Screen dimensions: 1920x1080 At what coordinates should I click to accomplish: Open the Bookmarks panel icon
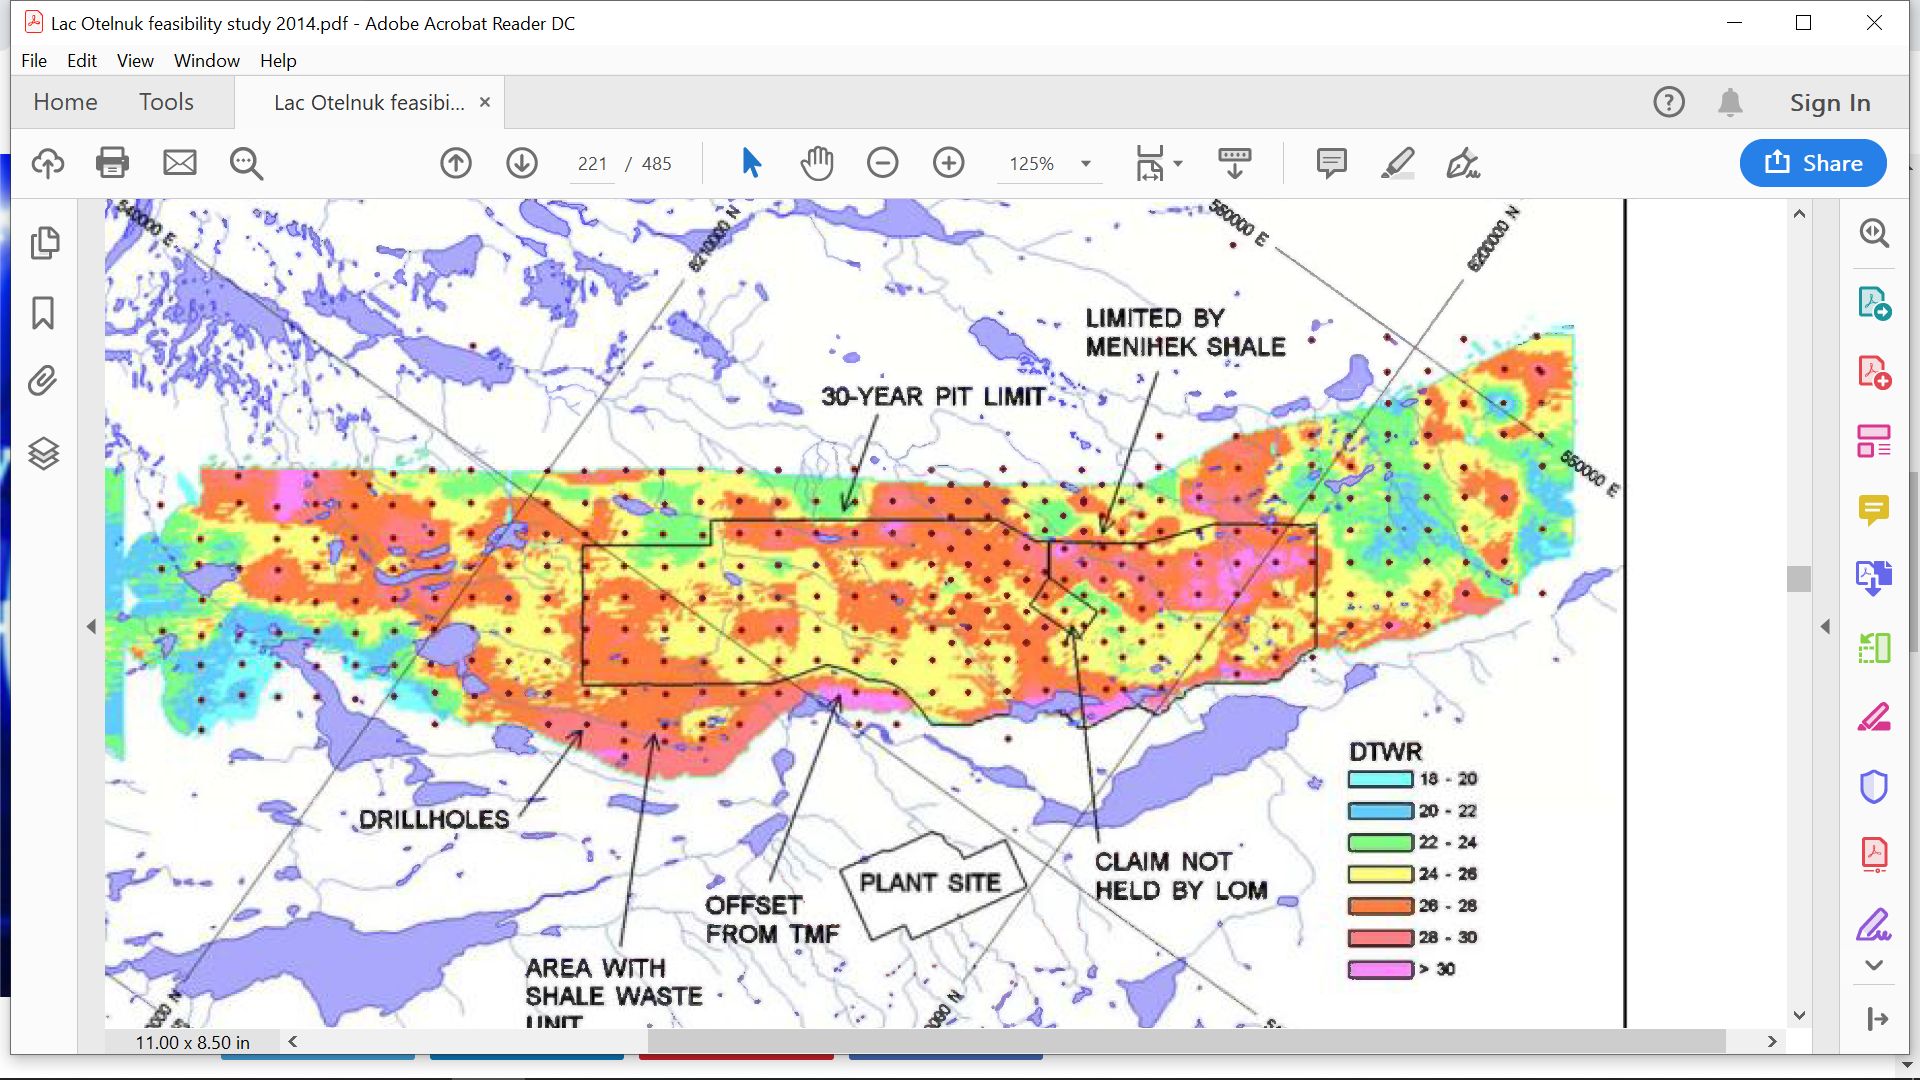(43, 313)
